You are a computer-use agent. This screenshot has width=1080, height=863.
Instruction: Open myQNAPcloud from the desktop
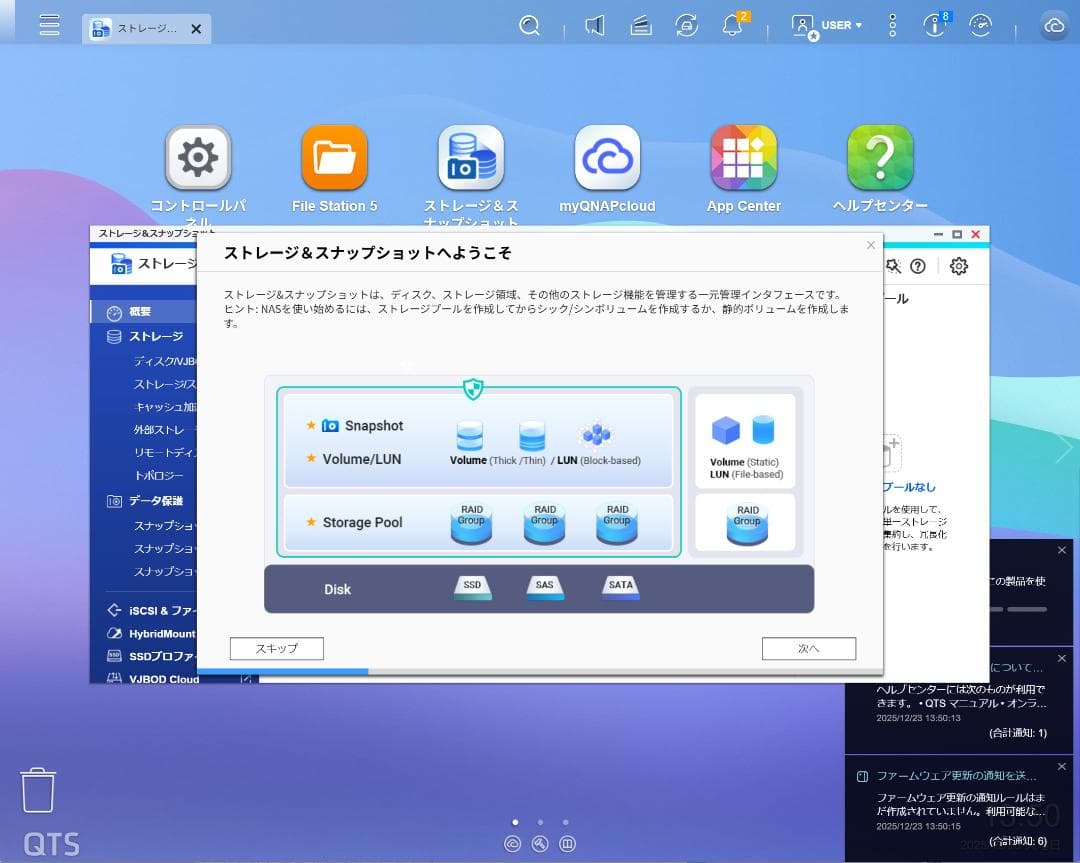pyautogui.click(x=607, y=158)
